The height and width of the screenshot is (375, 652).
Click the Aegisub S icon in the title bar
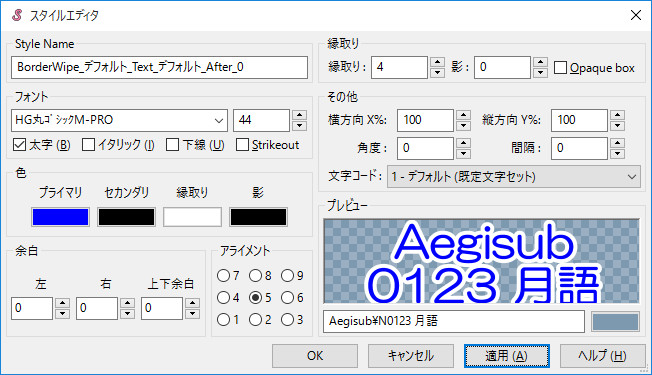[x=17, y=15]
